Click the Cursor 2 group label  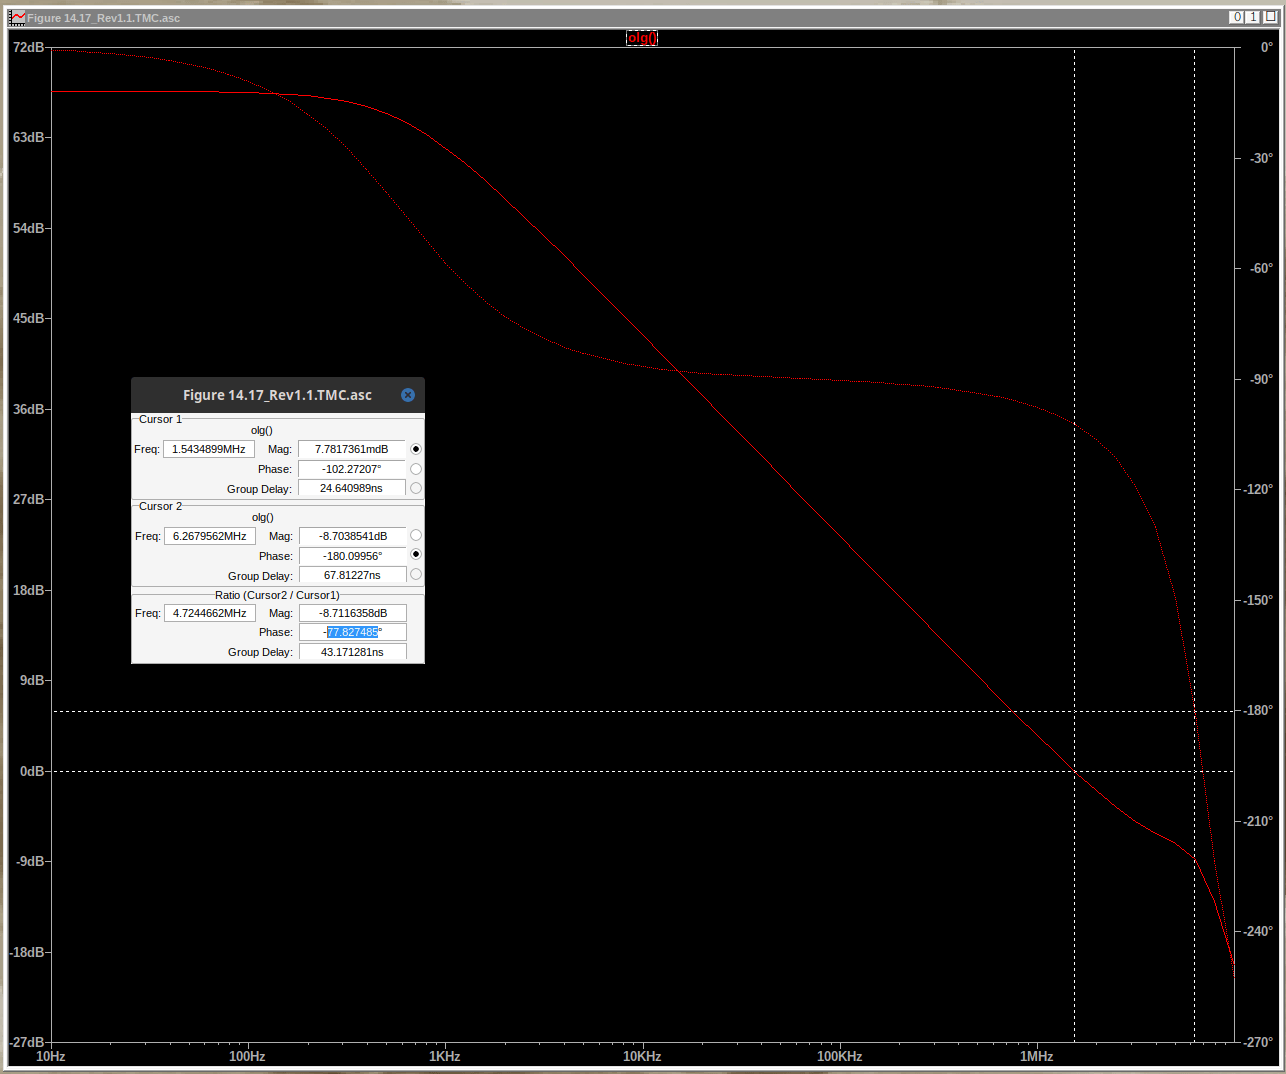(160, 506)
